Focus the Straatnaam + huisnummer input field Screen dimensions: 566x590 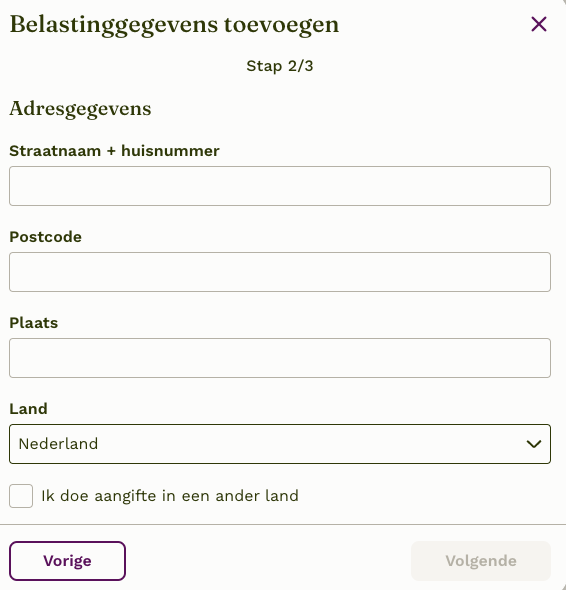click(280, 186)
